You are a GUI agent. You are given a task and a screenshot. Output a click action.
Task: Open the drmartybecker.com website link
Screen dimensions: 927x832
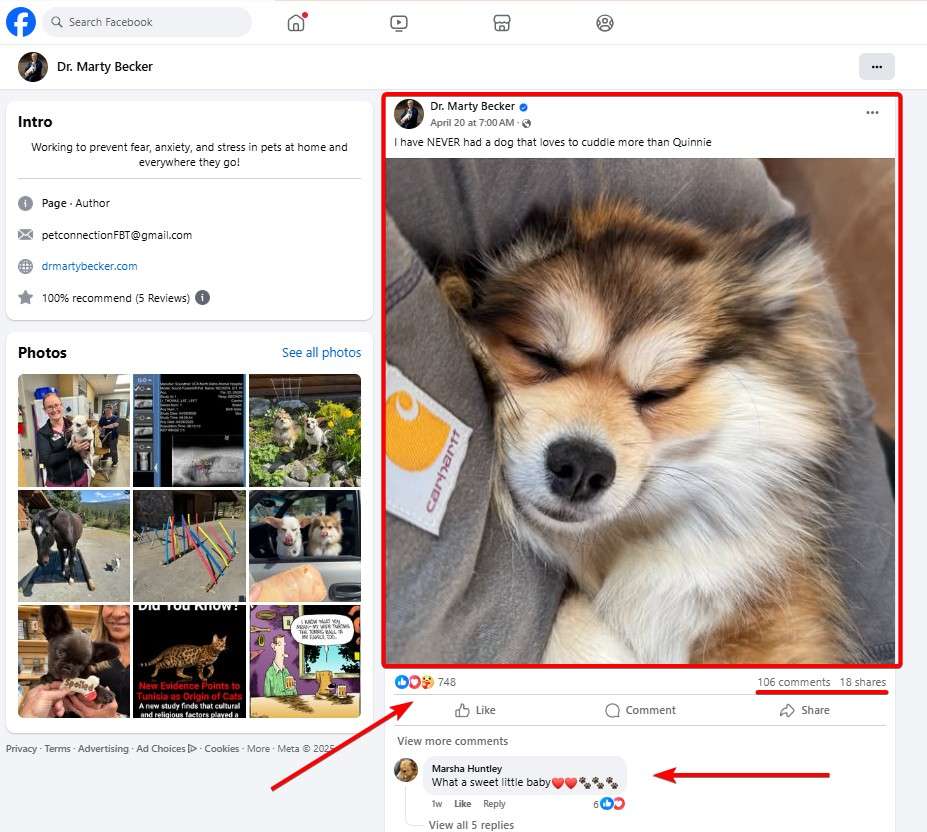click(89, 265)
